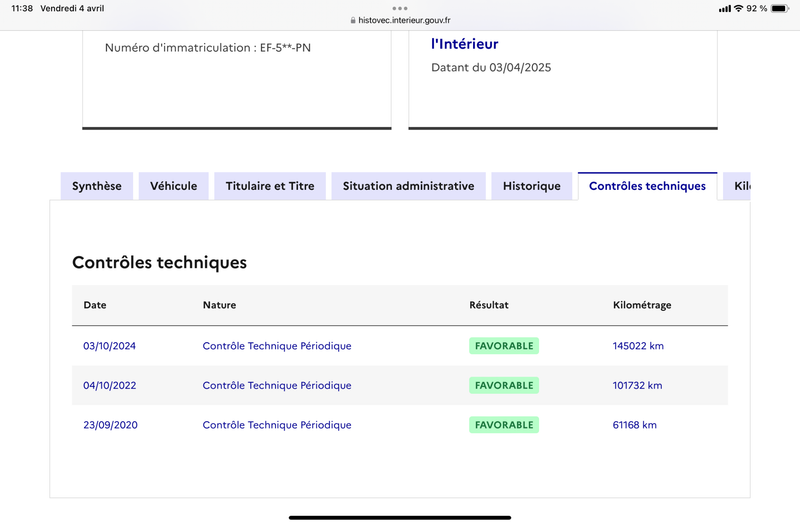
Task: Switch to the Véhicule tab
Action: click(174, 186)
